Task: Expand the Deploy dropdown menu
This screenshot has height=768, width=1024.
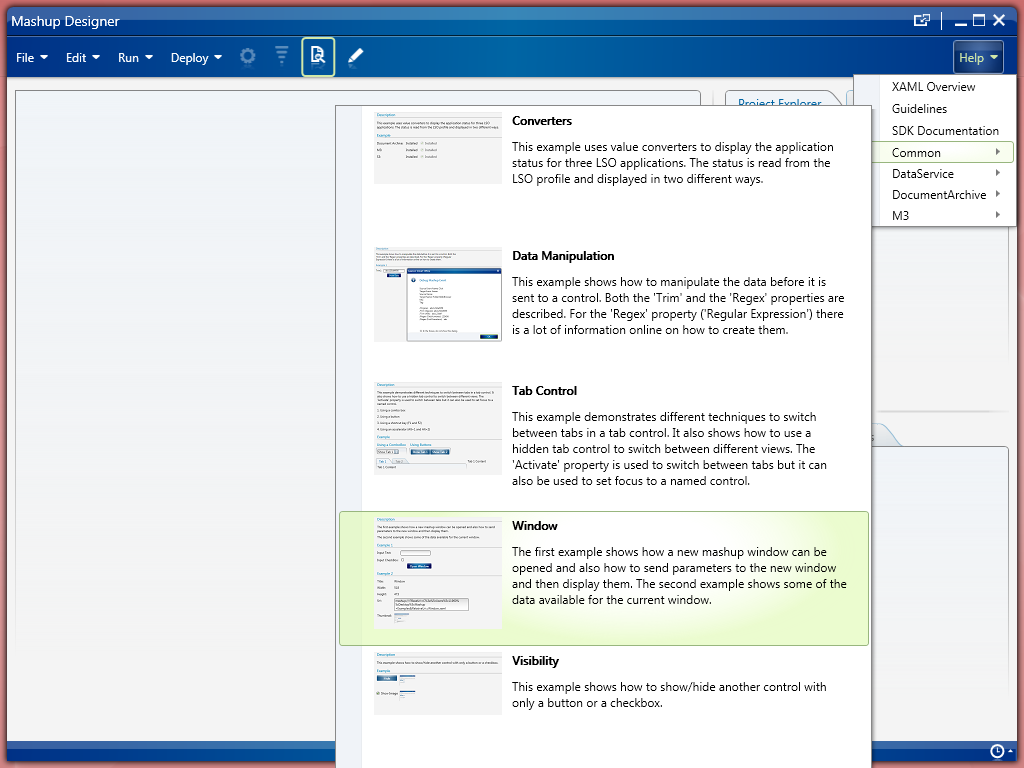Action: tap(196, 58)
